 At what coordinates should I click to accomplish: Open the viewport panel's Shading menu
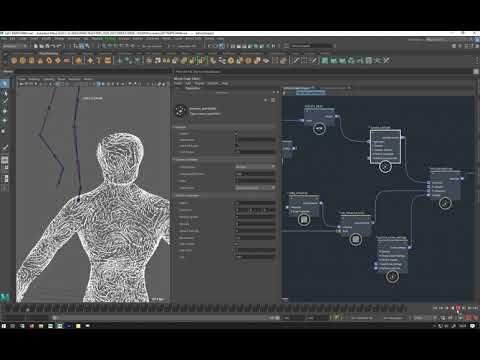pos(34,79)
